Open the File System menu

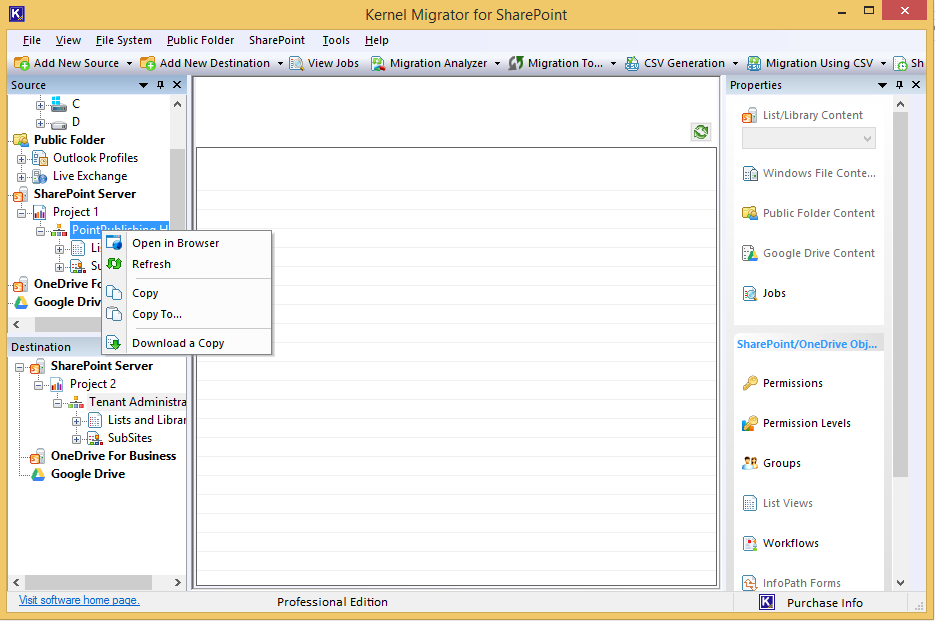pos(123,40)
